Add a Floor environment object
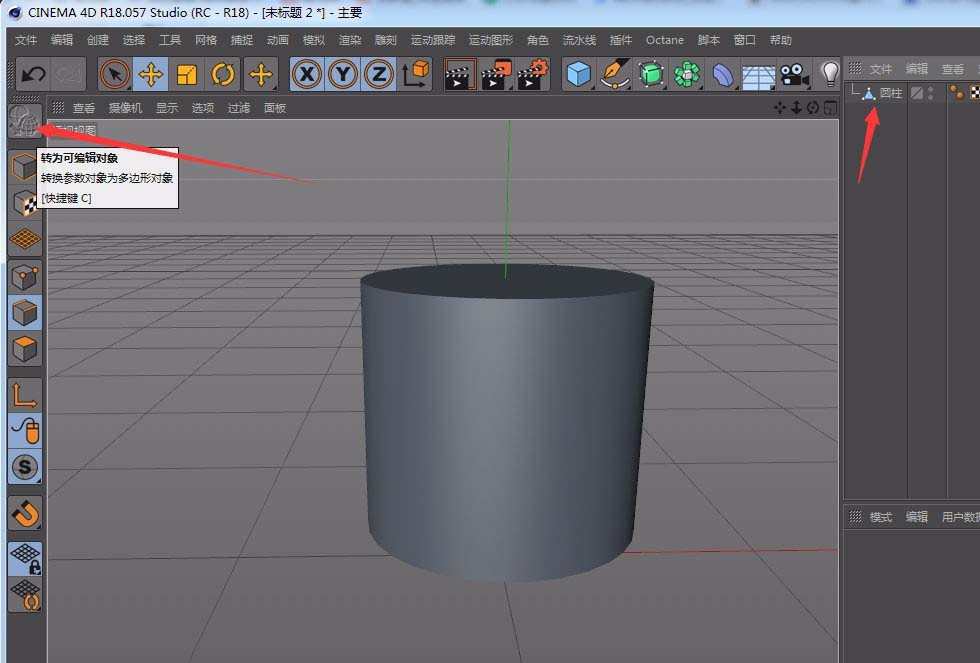The height and width of the screenshot is (663, 980). pos(759,76)
